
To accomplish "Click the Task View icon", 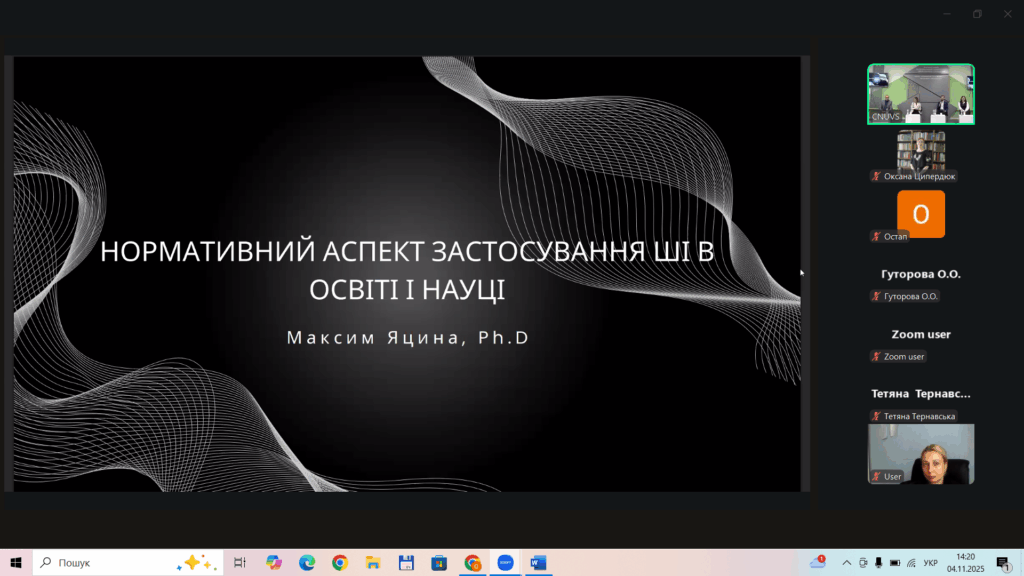I will coord(240,562).
